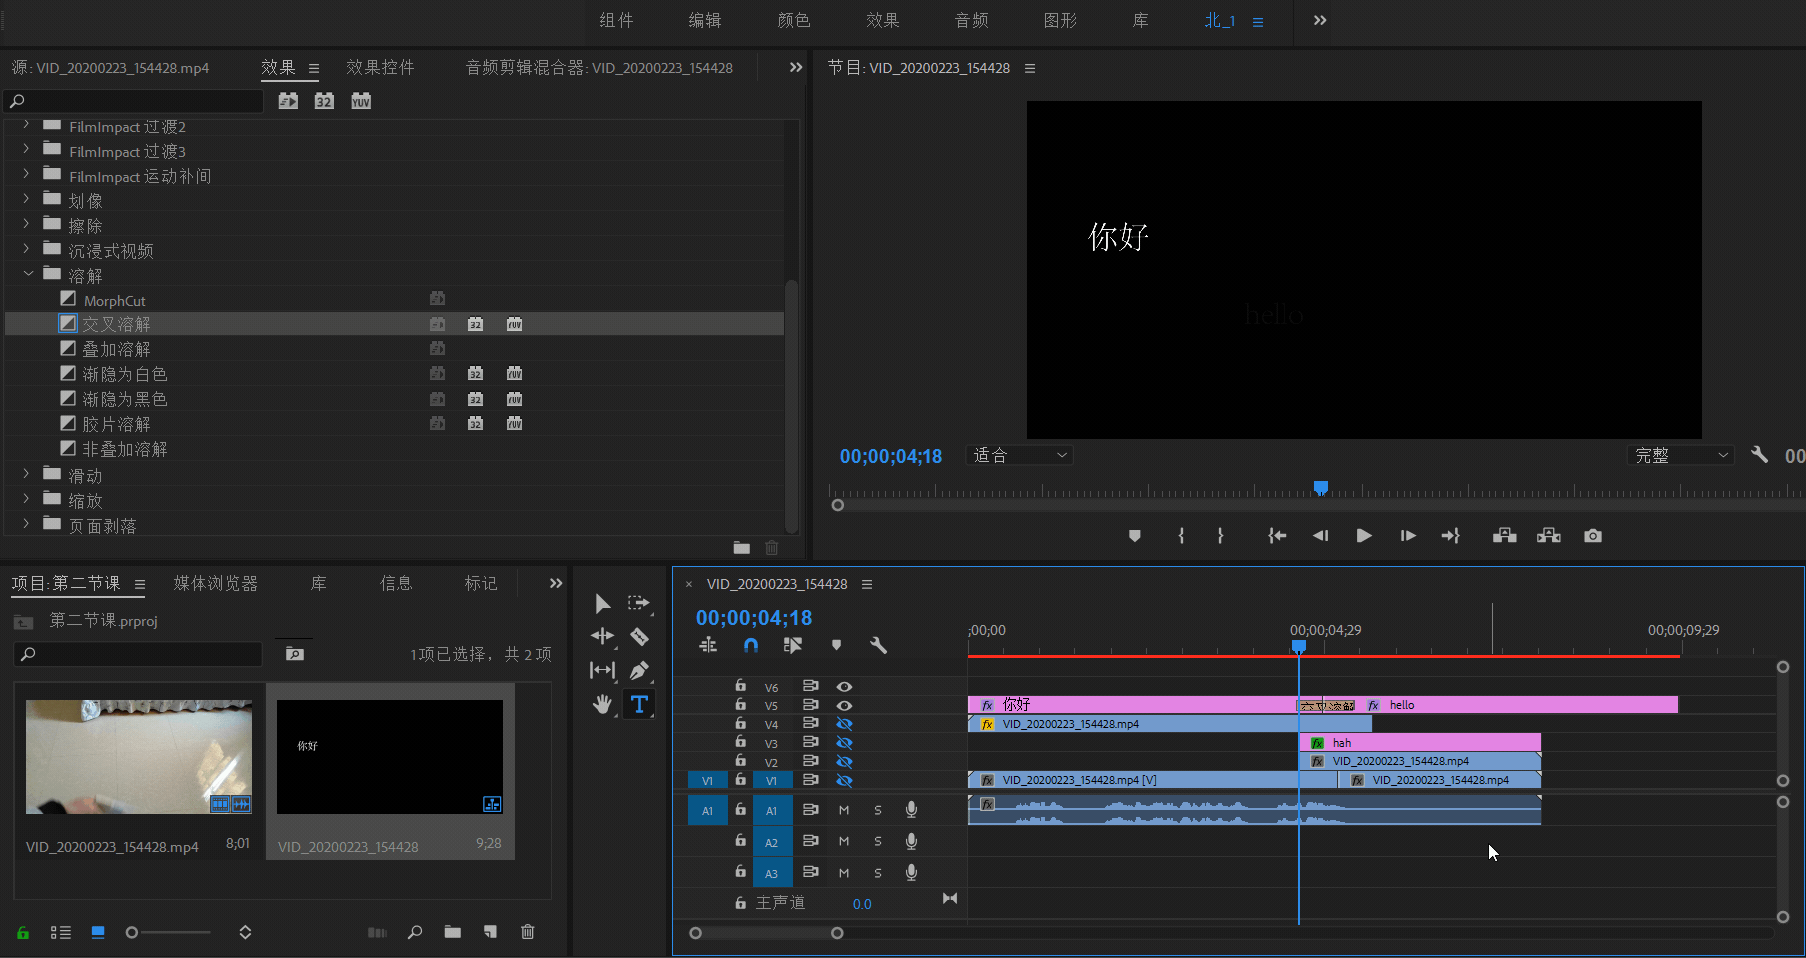The height and width of the screenshot is (958, 1806).
Task: Hide the V5 track output
Action: (x=844, y=705)
